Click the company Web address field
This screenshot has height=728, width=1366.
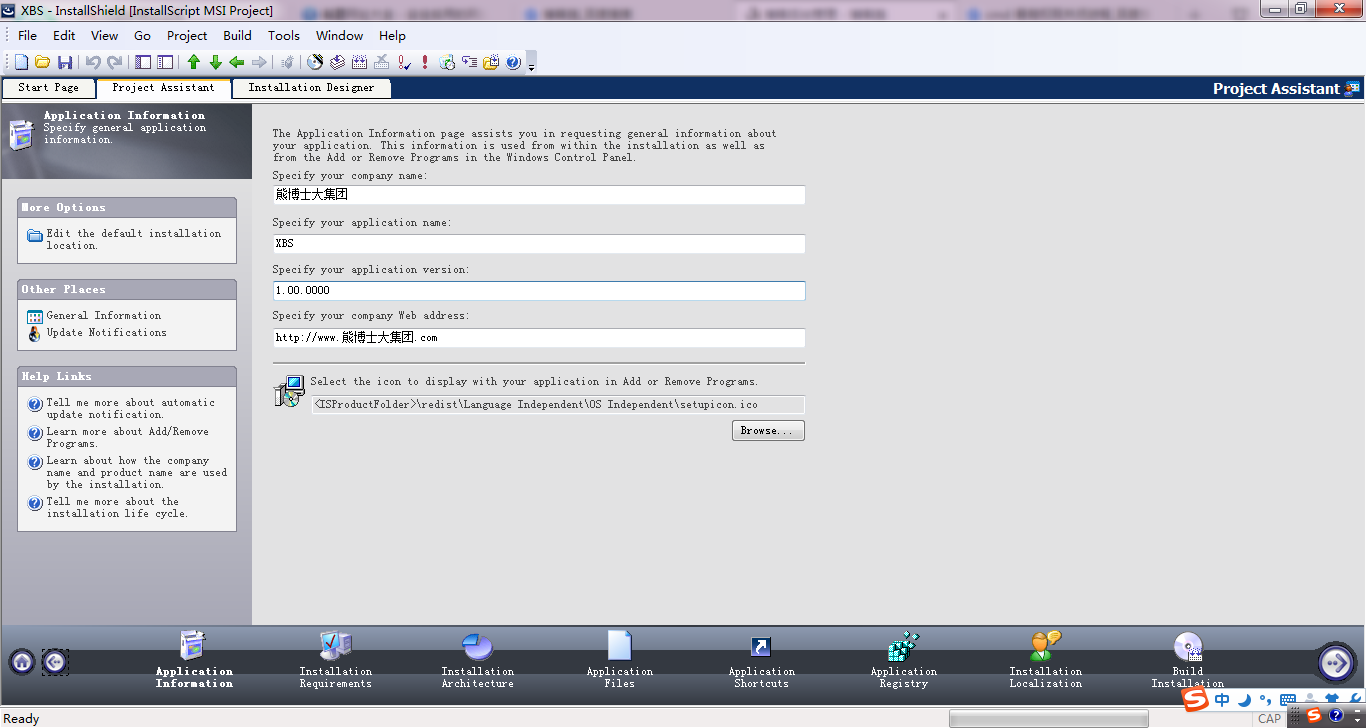(539, 338)
